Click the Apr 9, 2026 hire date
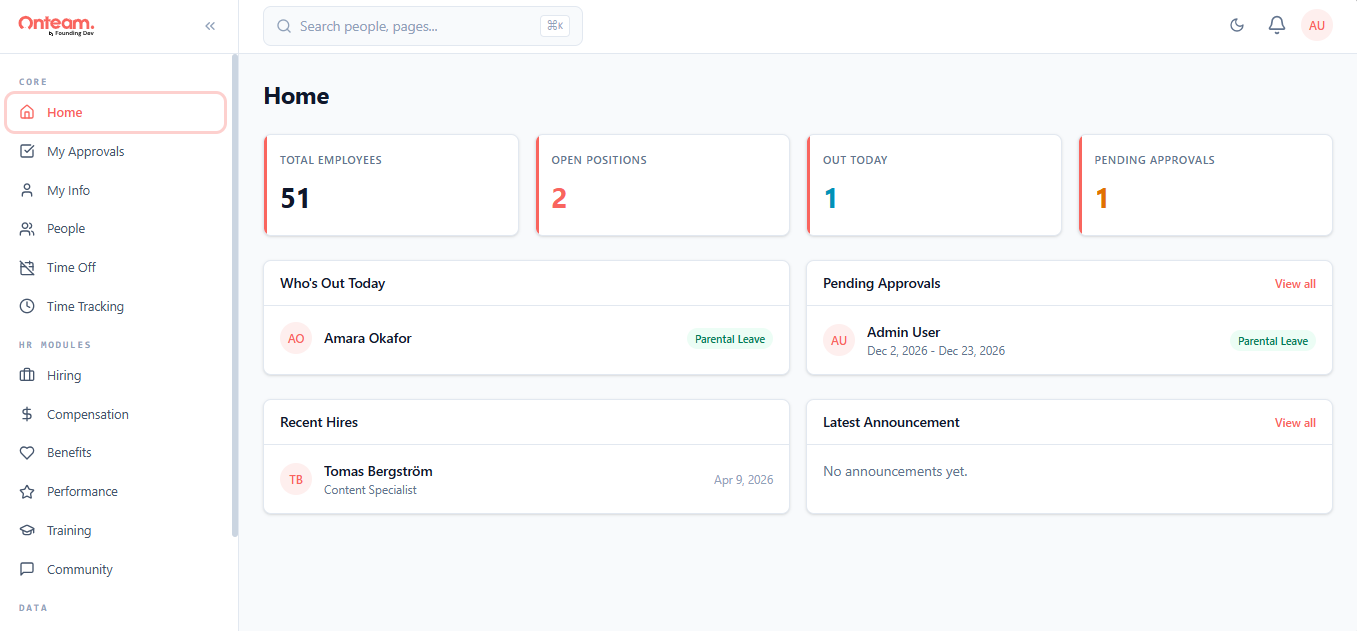The width and height of the screenshot is (1357, 631). (x=743, y=480)
